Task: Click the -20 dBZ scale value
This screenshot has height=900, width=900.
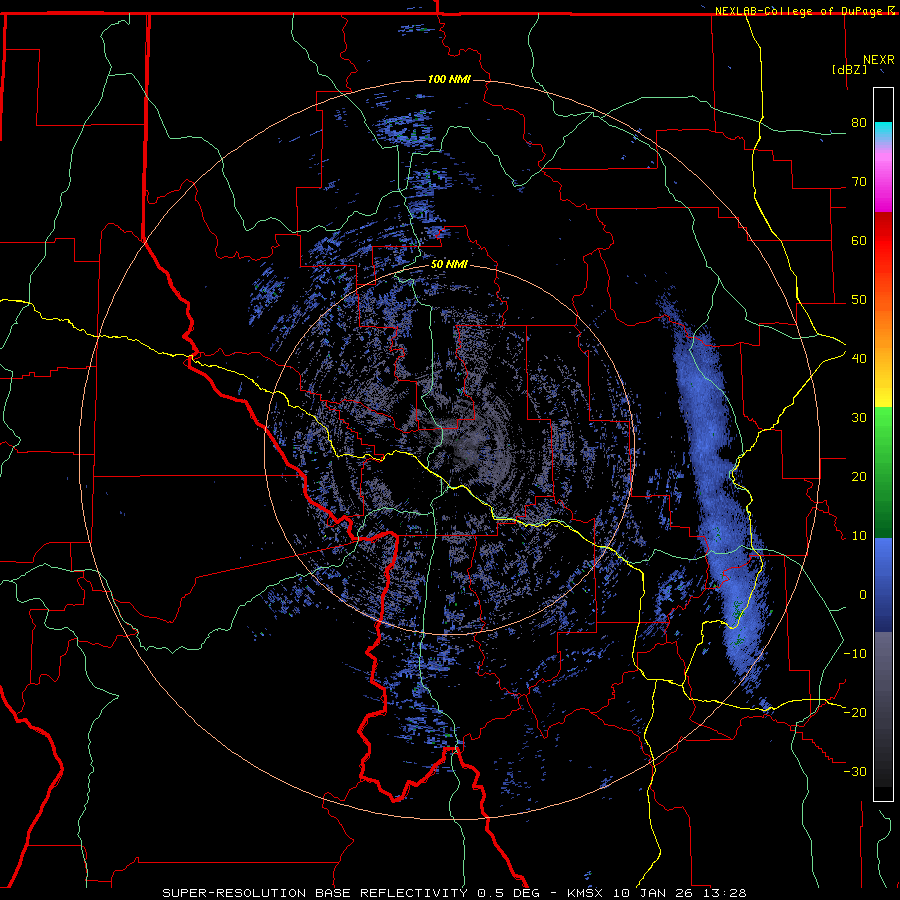Action: pos(855,712)
